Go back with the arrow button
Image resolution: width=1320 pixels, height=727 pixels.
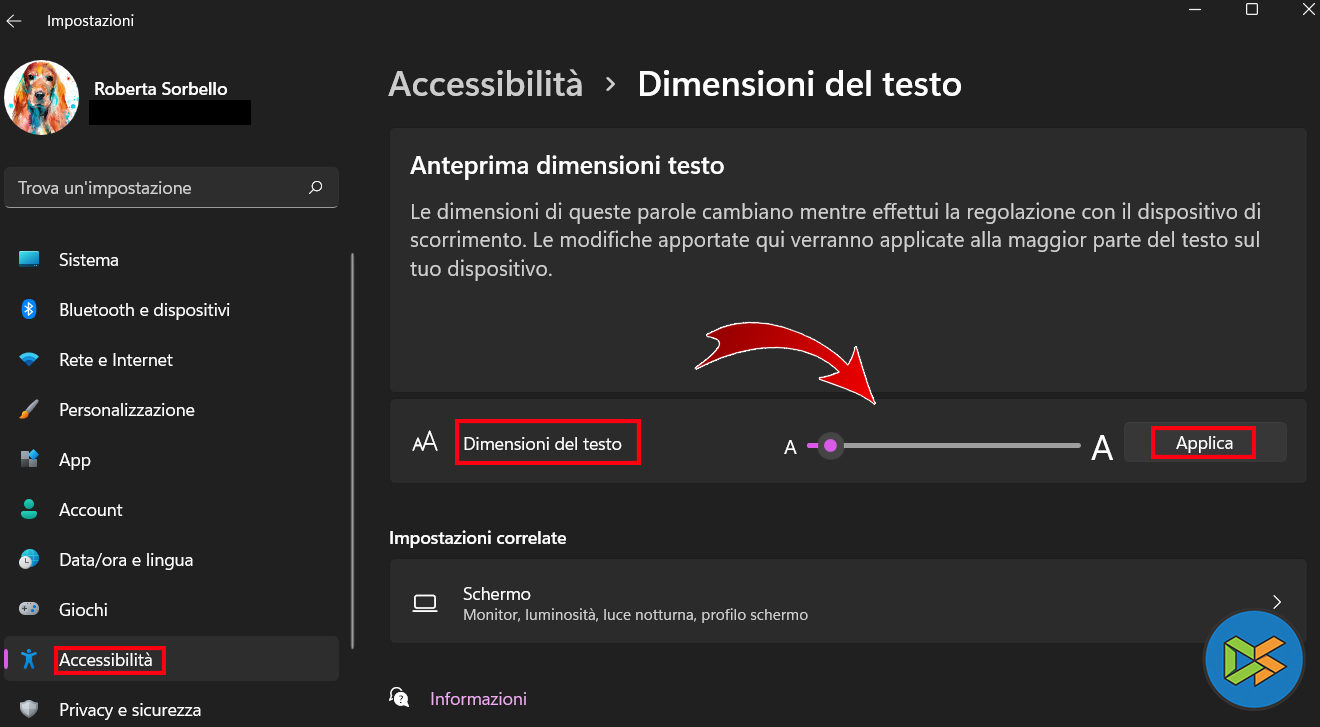pyautogui.click(x=14, y=21)
